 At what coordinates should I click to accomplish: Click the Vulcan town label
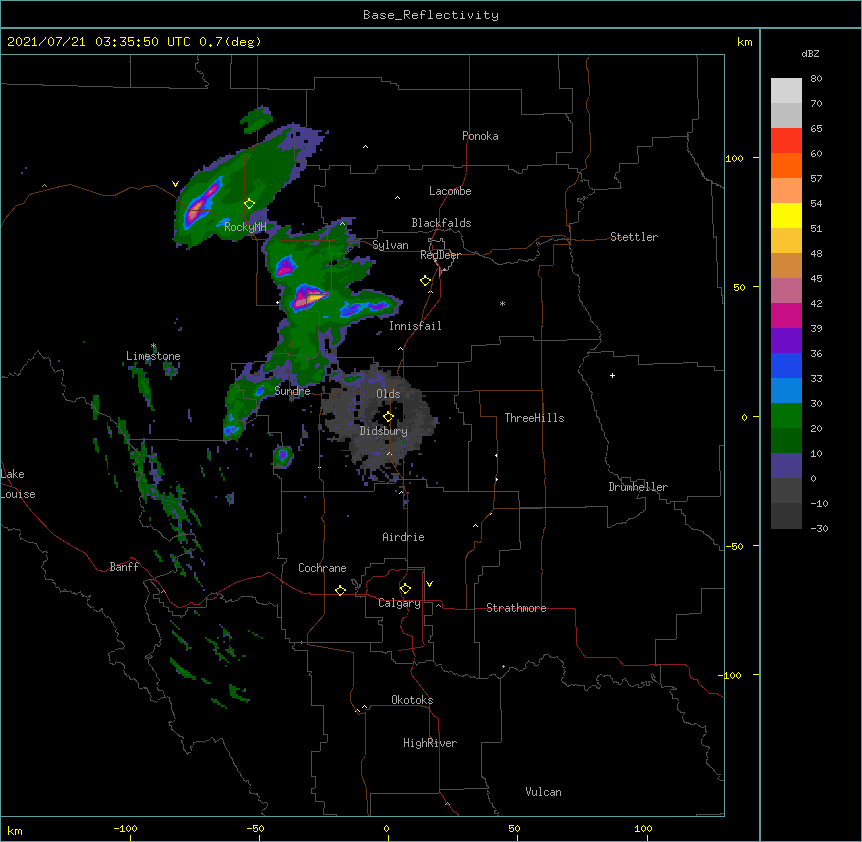(543, 792)
